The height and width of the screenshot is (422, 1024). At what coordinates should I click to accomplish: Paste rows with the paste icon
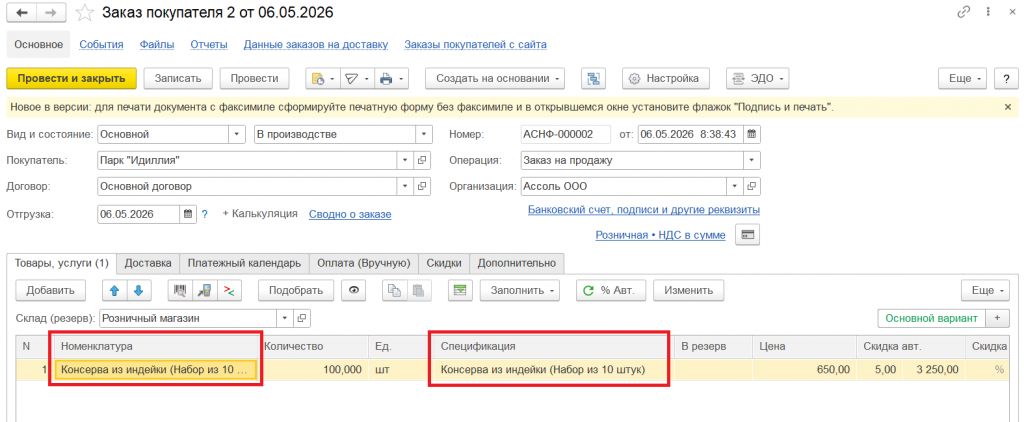click(x=419, y=291)
